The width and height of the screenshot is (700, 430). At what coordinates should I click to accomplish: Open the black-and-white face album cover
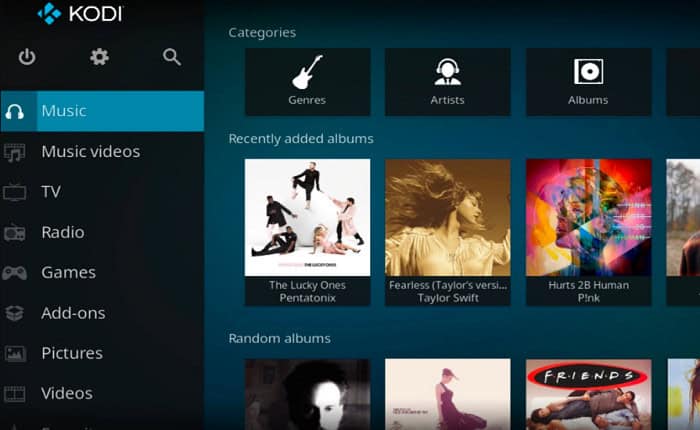[x=307, y=394]
